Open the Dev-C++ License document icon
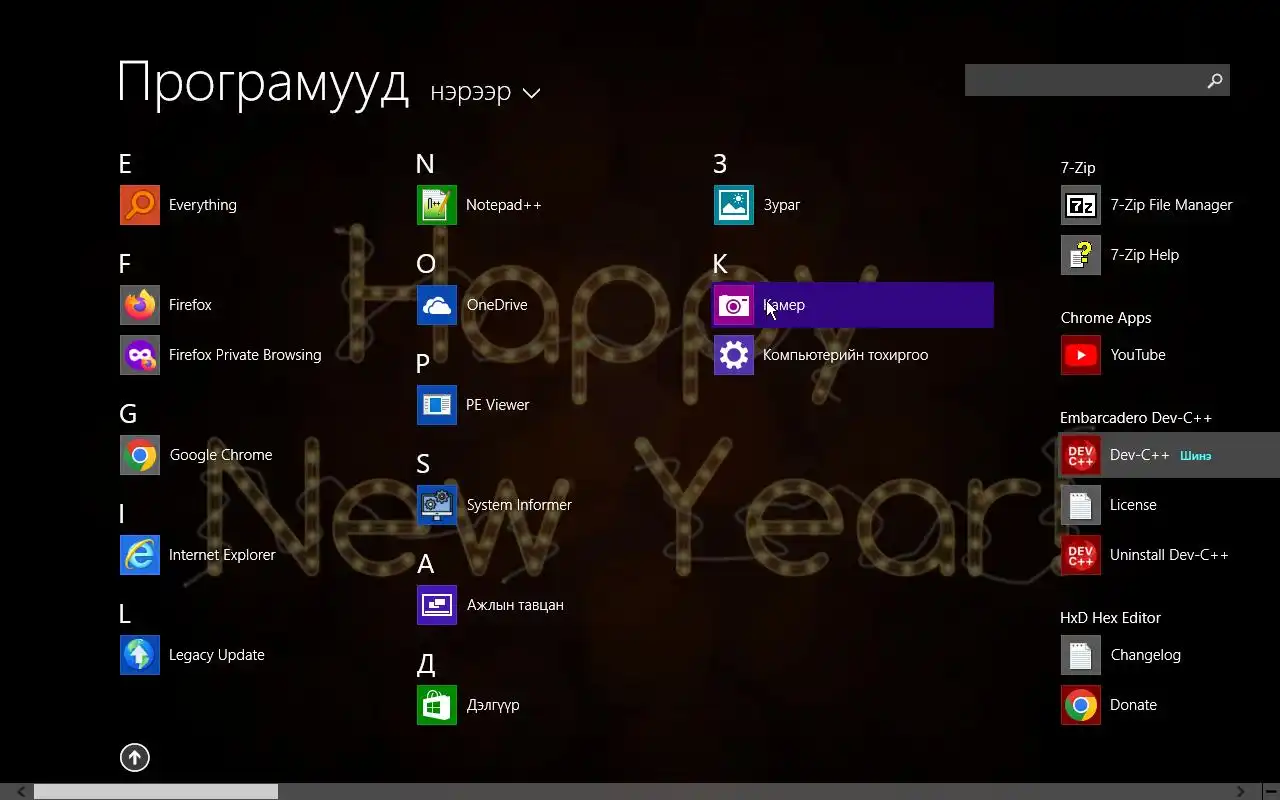This screenshot has height=800, width=1280. click(x=1081, y=505)
